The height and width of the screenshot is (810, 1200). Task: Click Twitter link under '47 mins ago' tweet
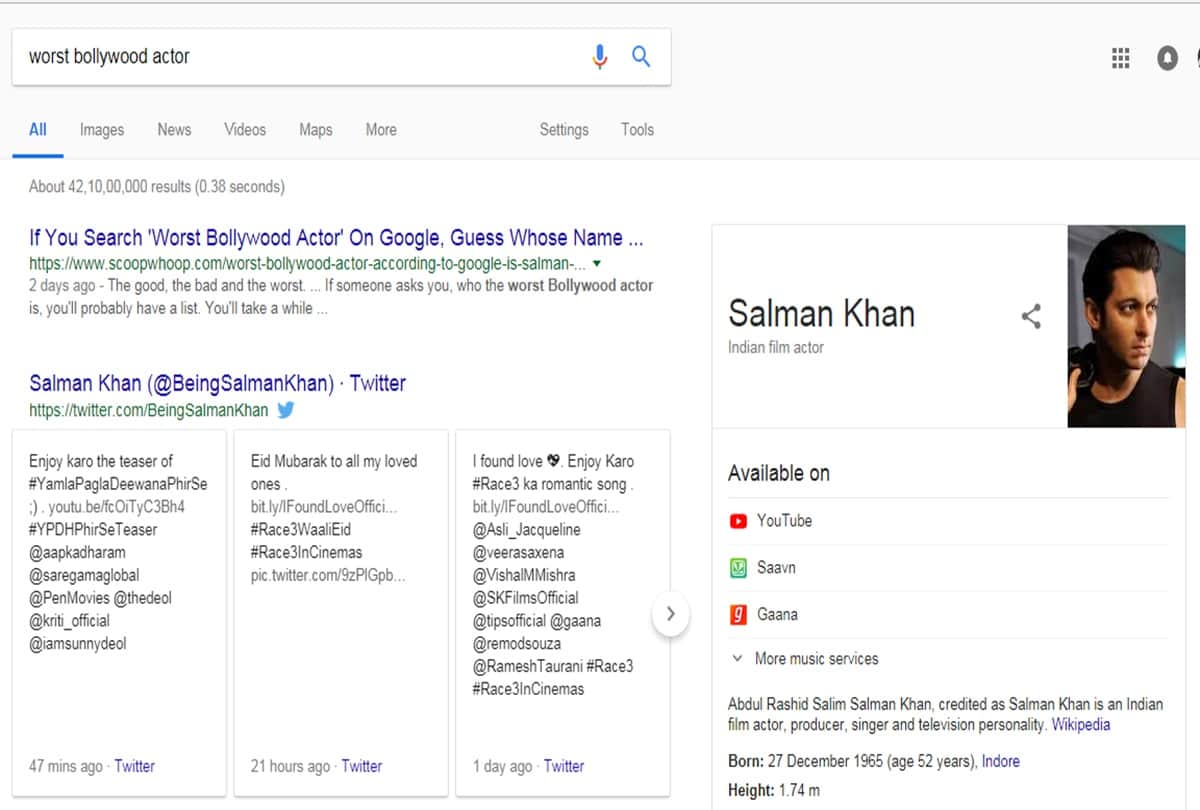[134, 767]
